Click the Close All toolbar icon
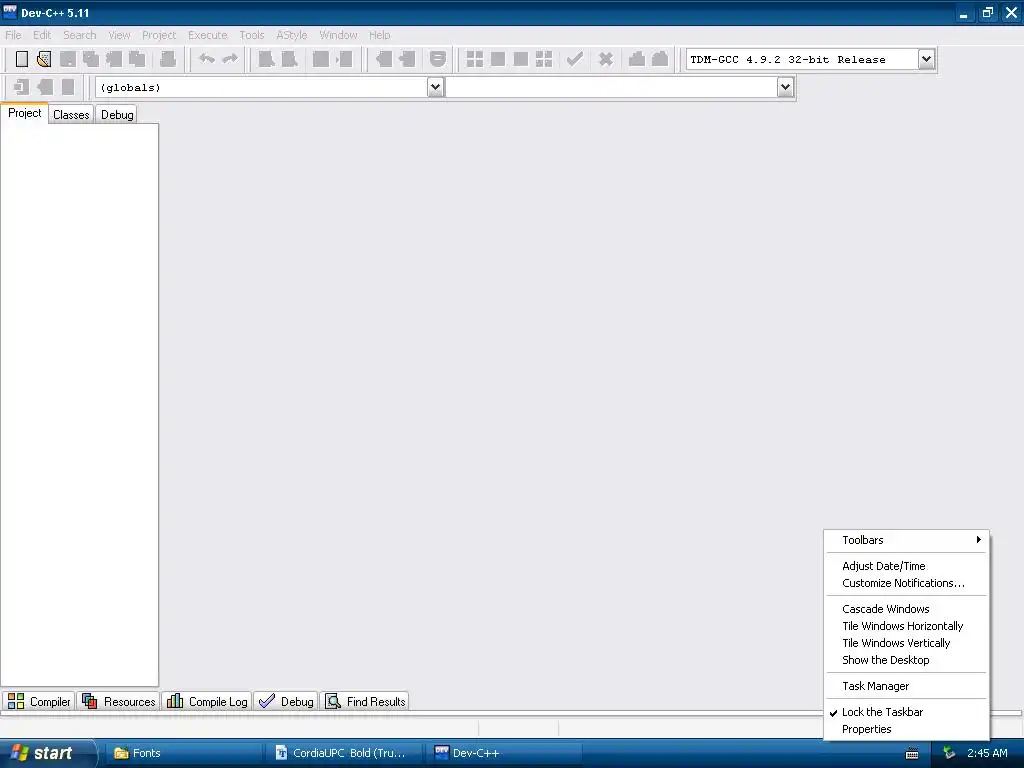Viewport: 1024px width, 768px height. point(137,59)
